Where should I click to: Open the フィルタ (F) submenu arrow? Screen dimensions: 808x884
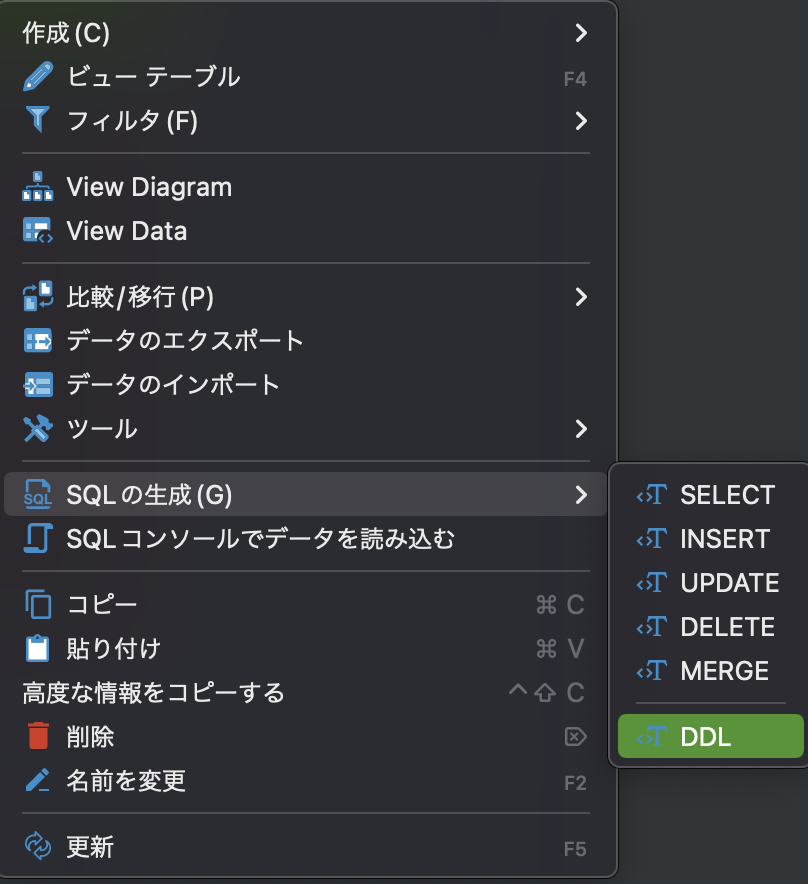pyautogui.click(x=581, y=120)
